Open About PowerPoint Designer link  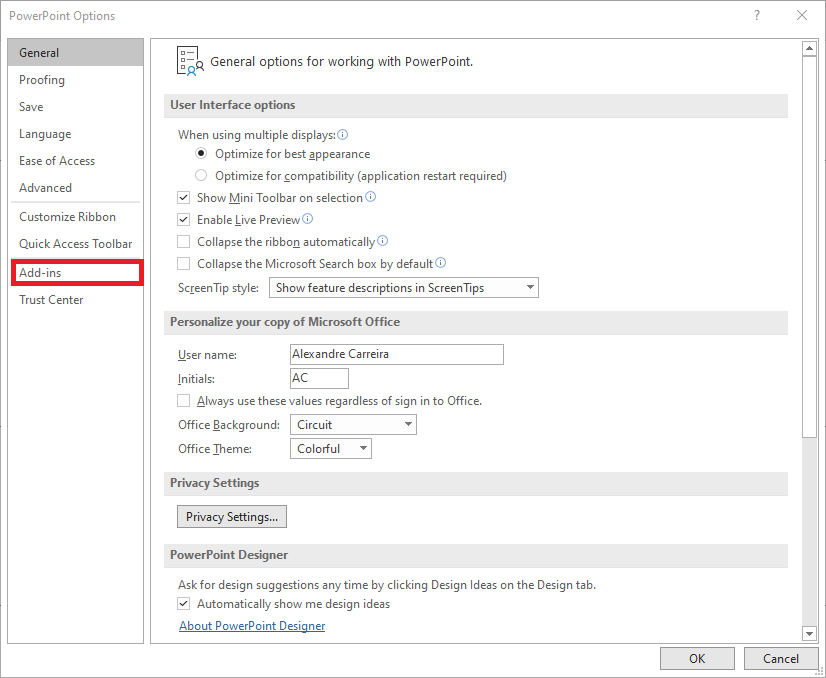point(252,626)
